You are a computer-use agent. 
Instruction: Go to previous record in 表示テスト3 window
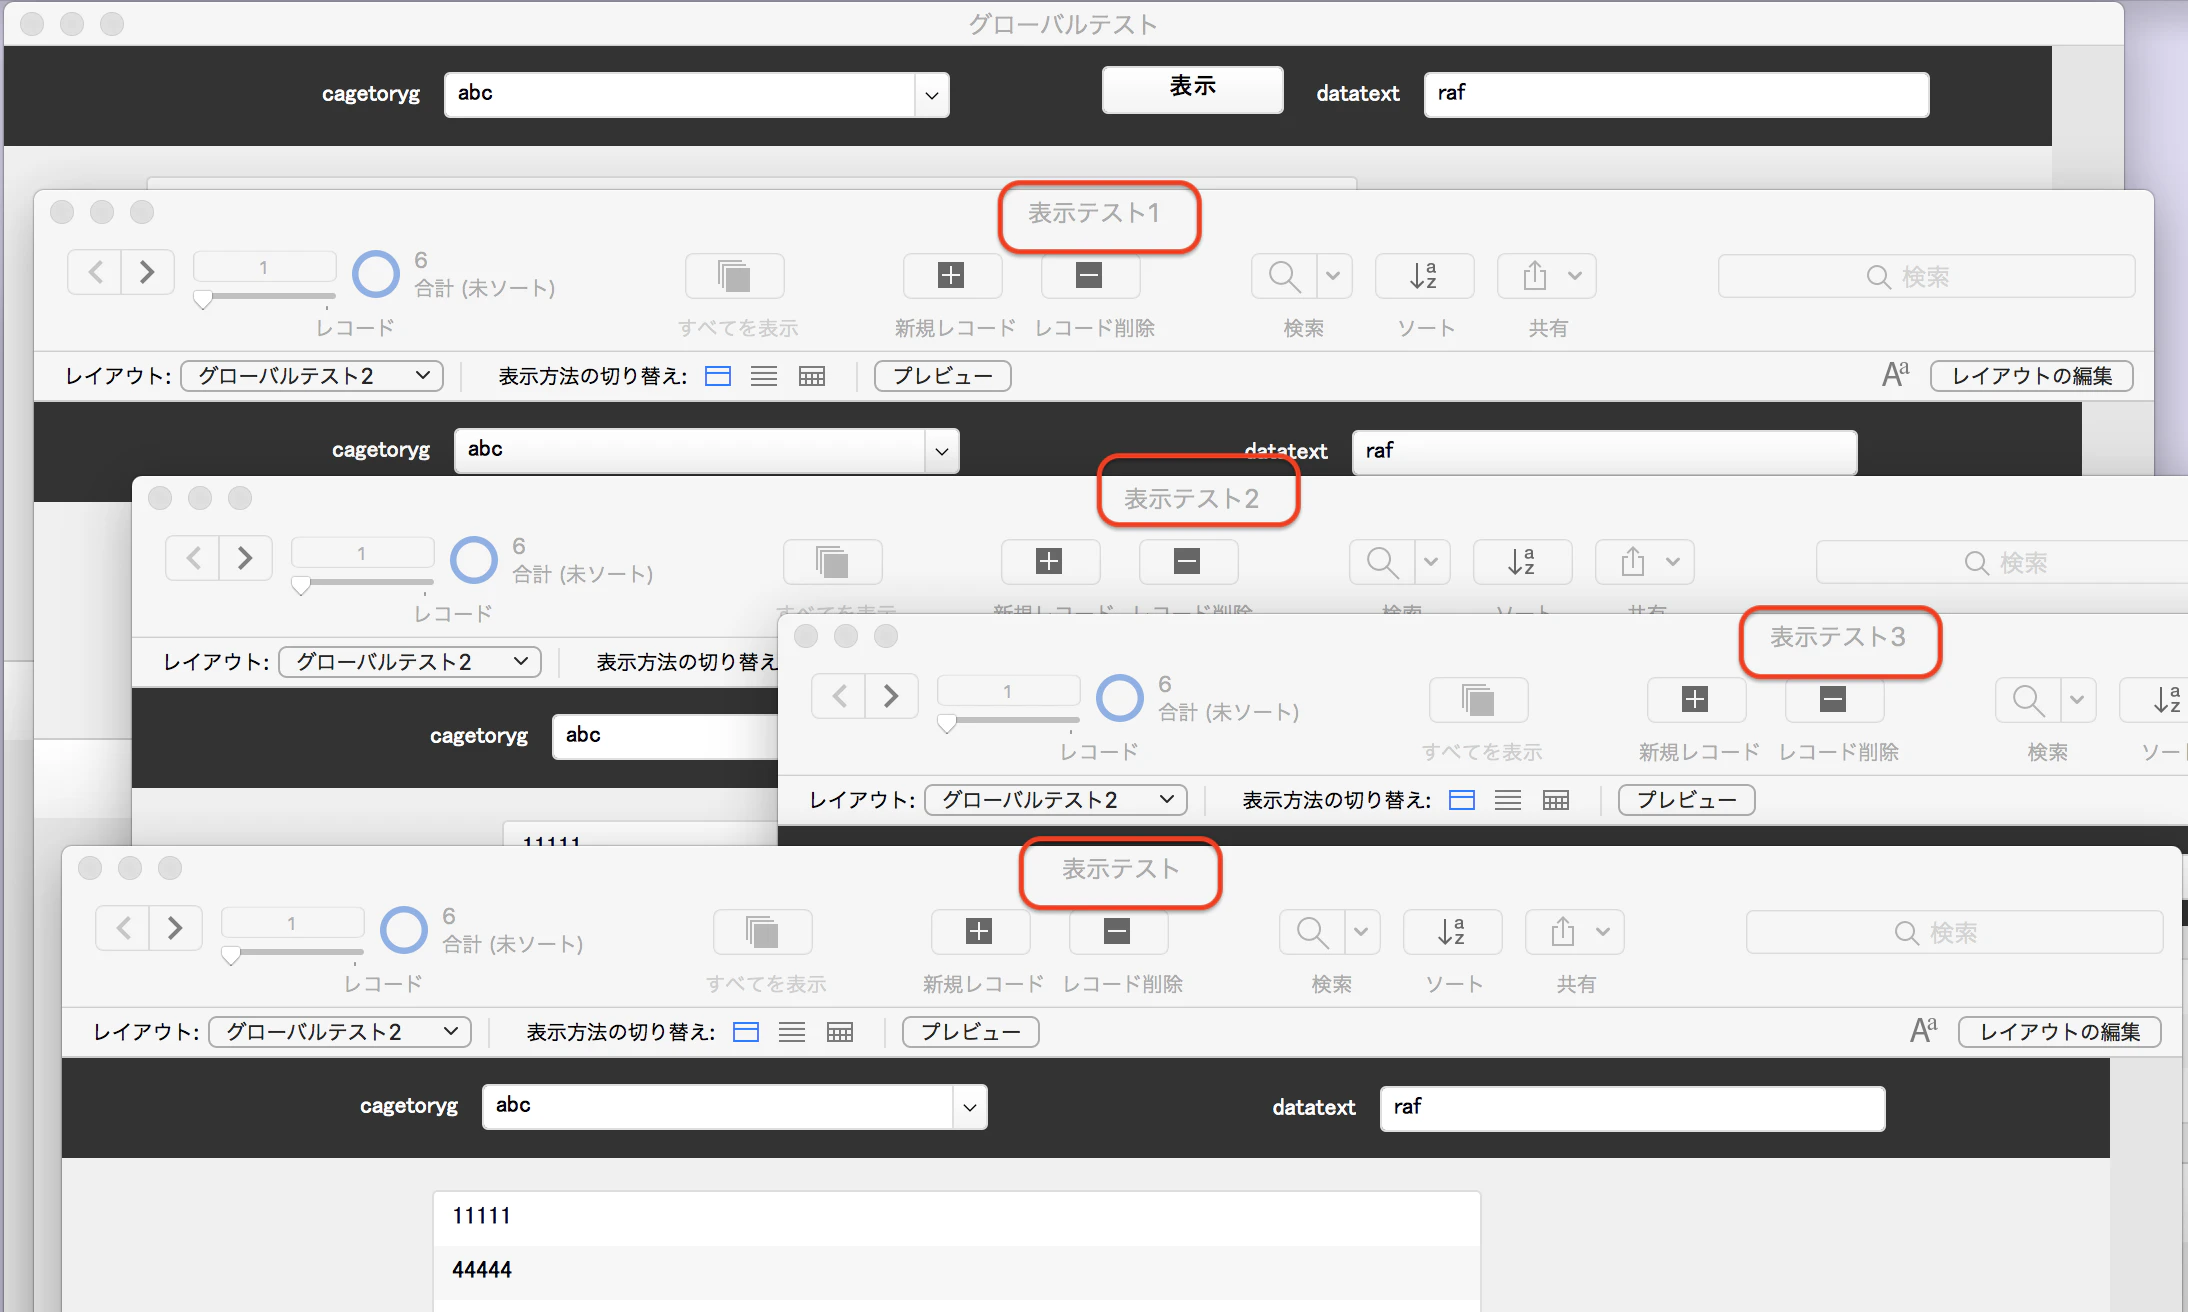coord(839,696)
